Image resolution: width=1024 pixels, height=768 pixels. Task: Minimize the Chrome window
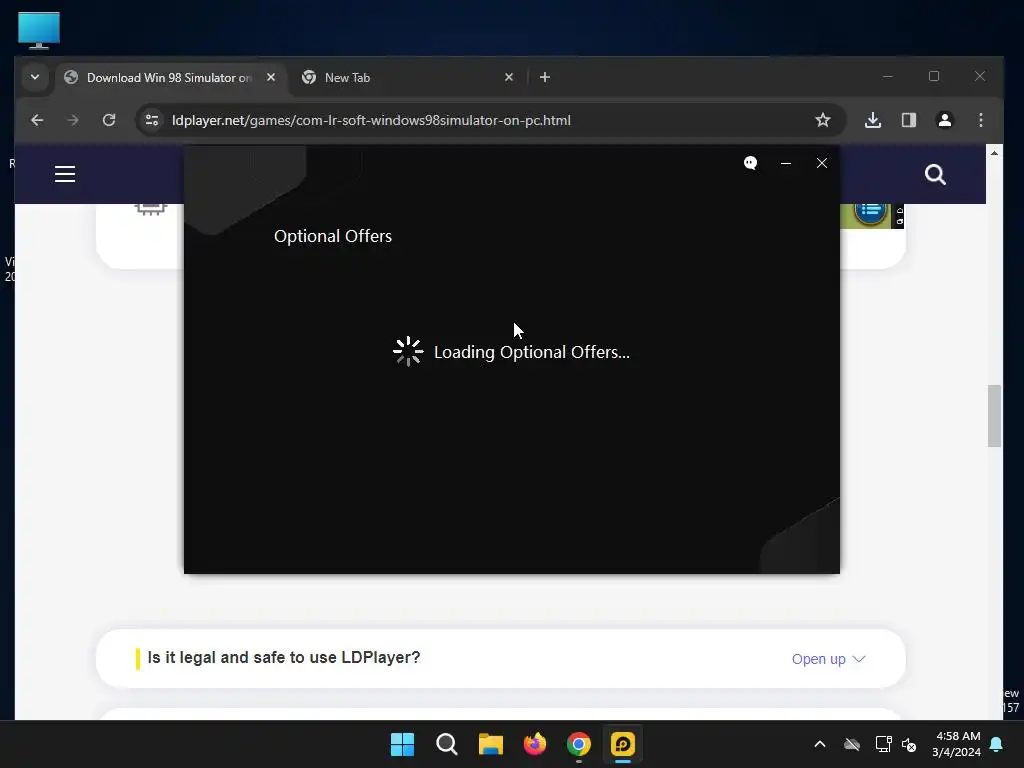[888, 76]
